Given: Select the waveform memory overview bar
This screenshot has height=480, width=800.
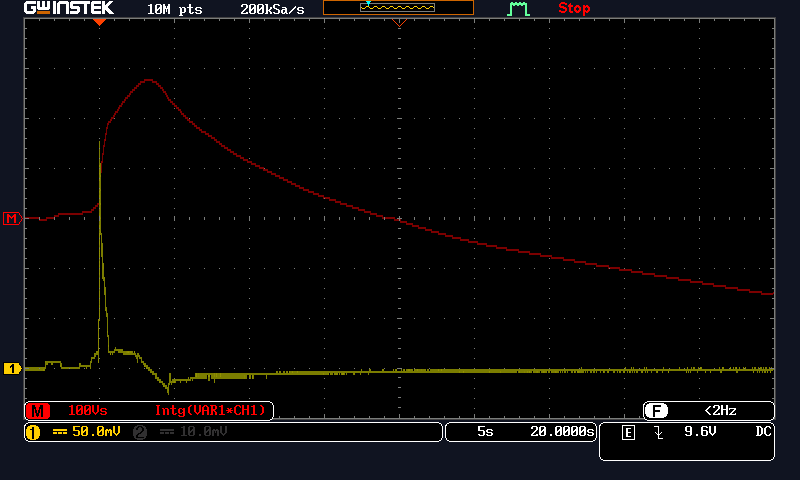Looking at the screenshot, I should (398, 8).
